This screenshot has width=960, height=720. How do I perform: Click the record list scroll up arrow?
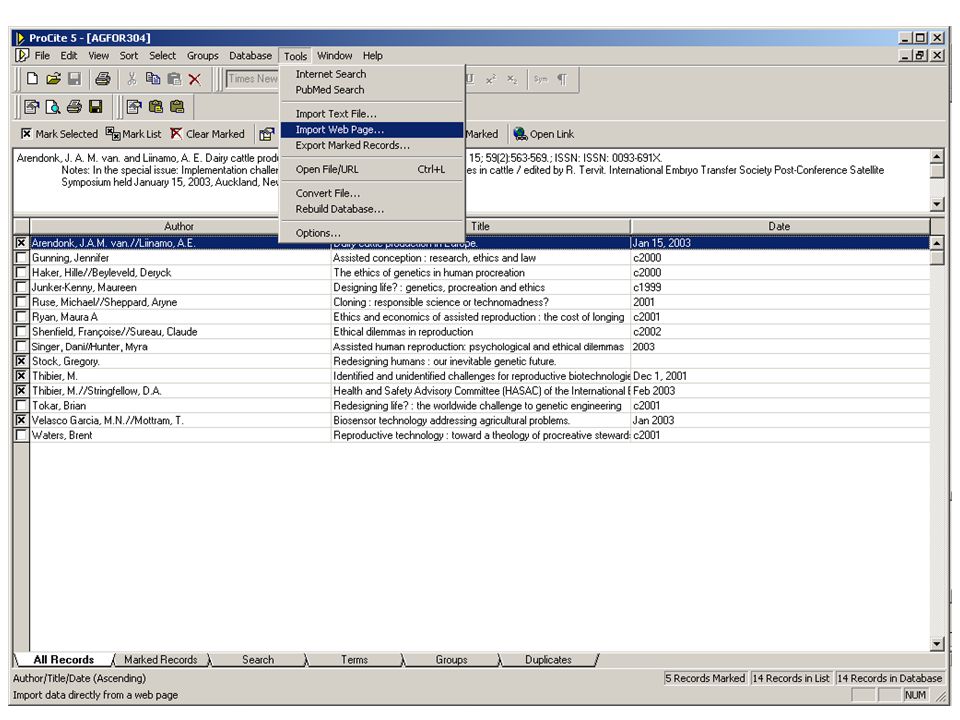point(937,244)
